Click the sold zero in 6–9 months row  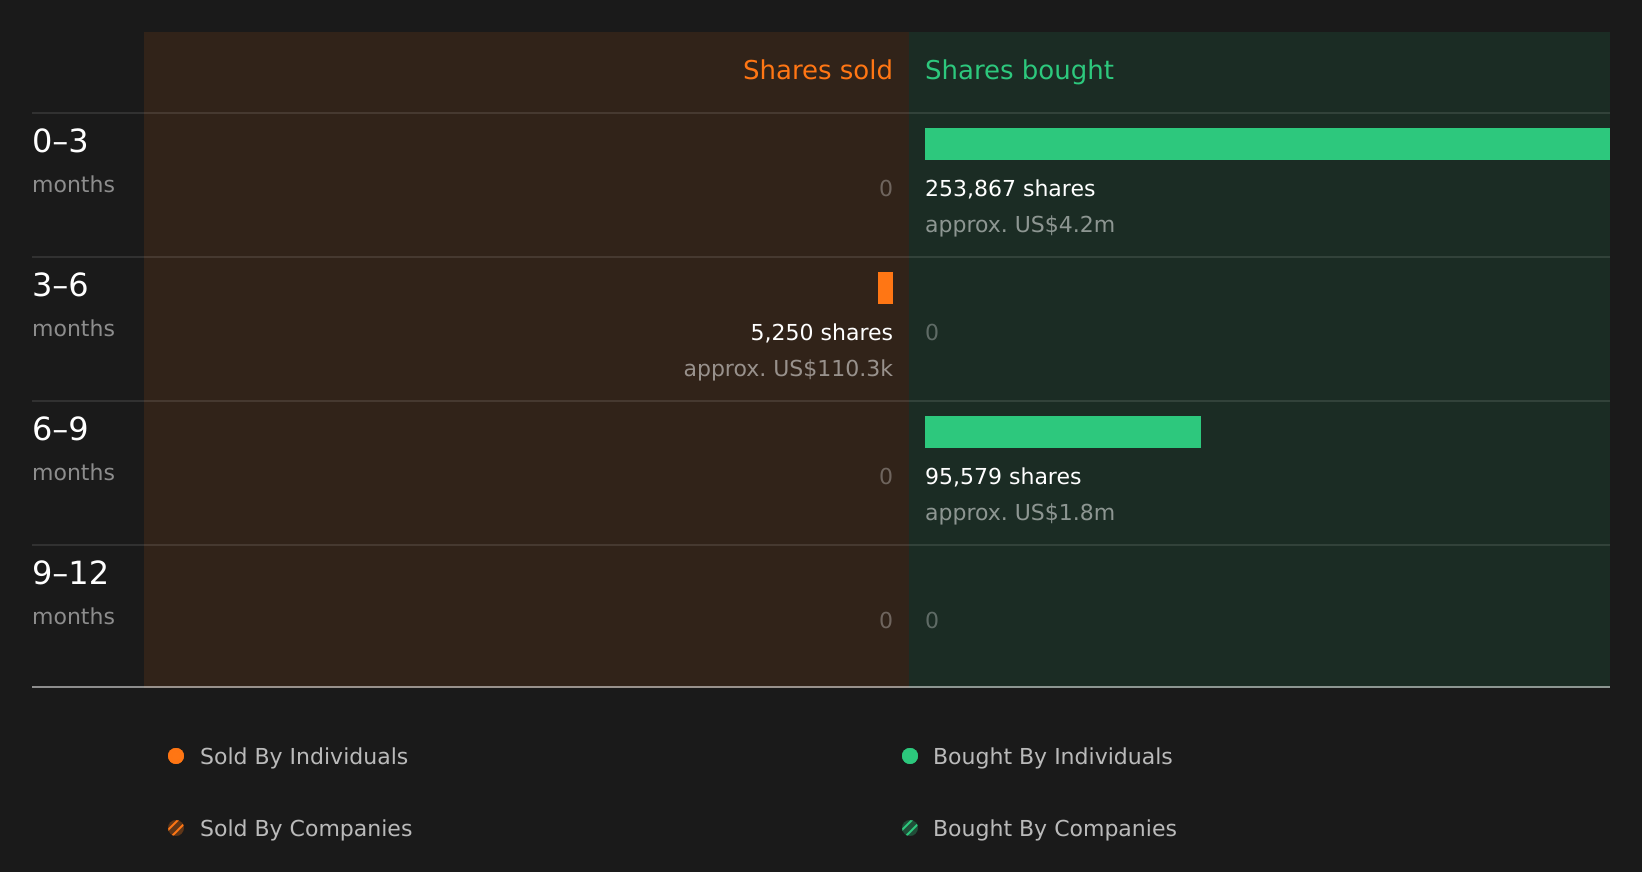click(886, 477)
